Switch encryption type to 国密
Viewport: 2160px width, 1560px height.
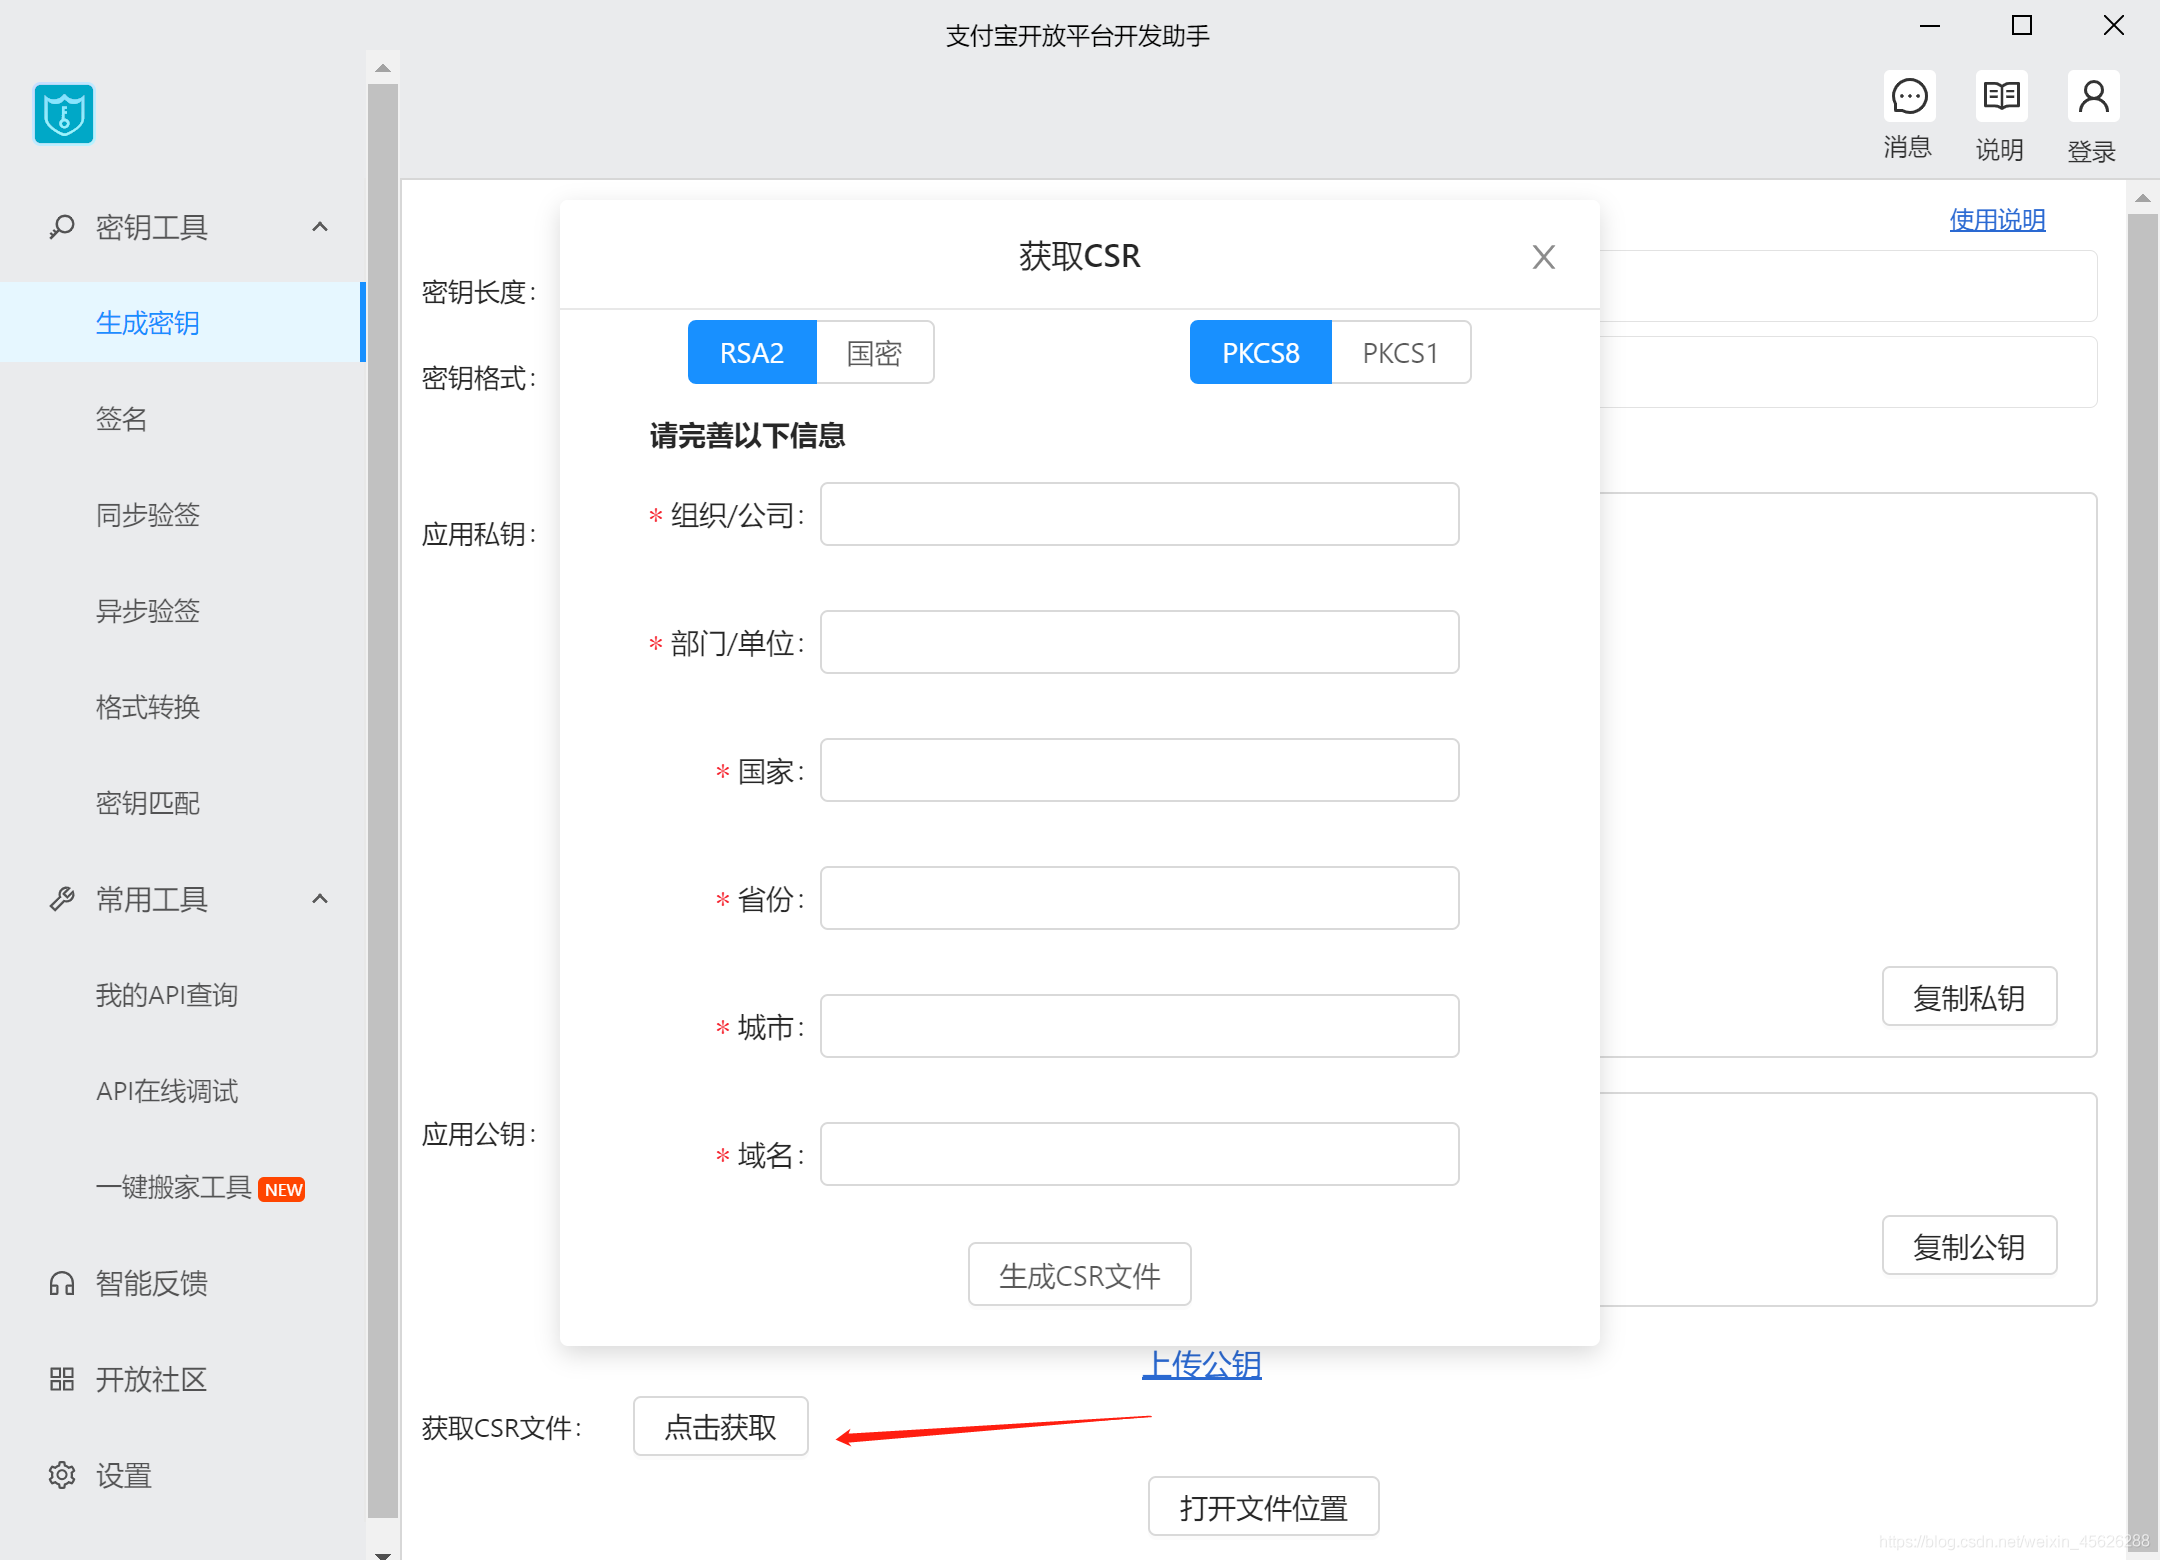[874, 353]
